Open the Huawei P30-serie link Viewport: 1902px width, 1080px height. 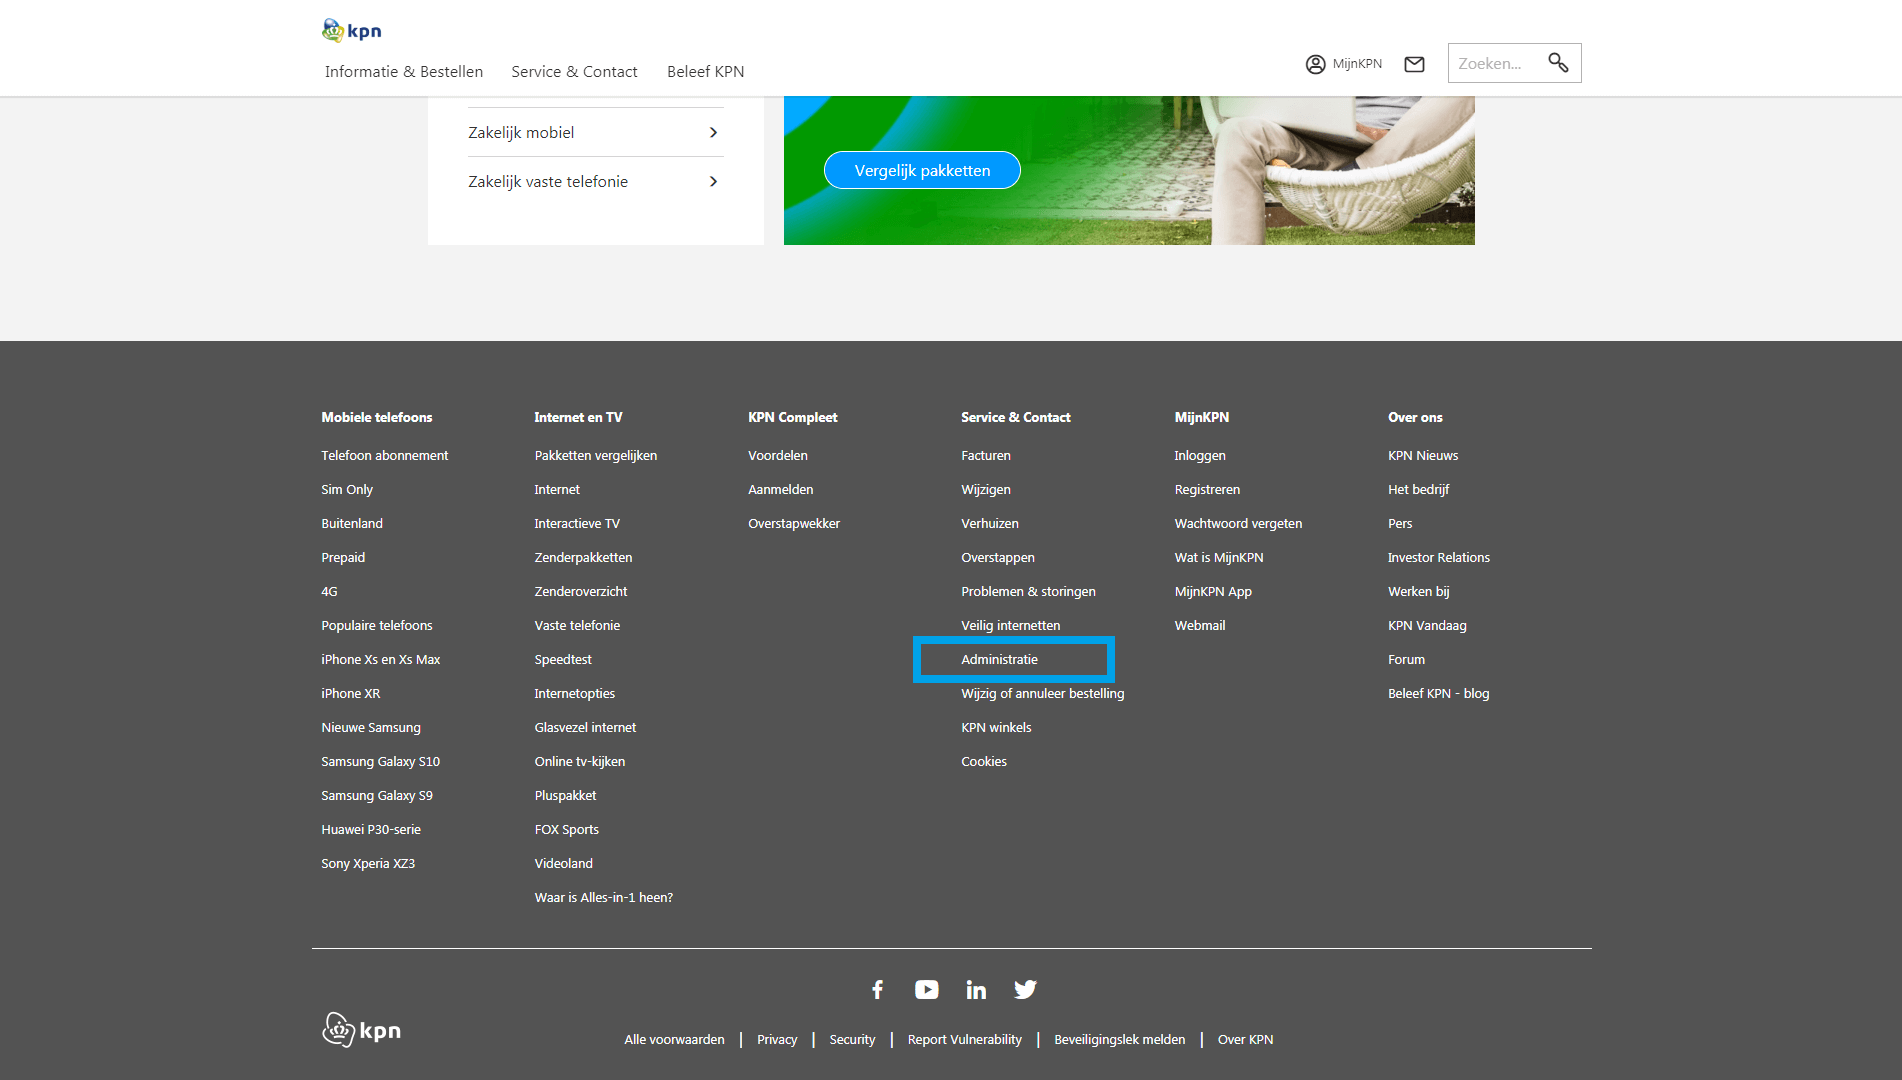coord(371,829)
